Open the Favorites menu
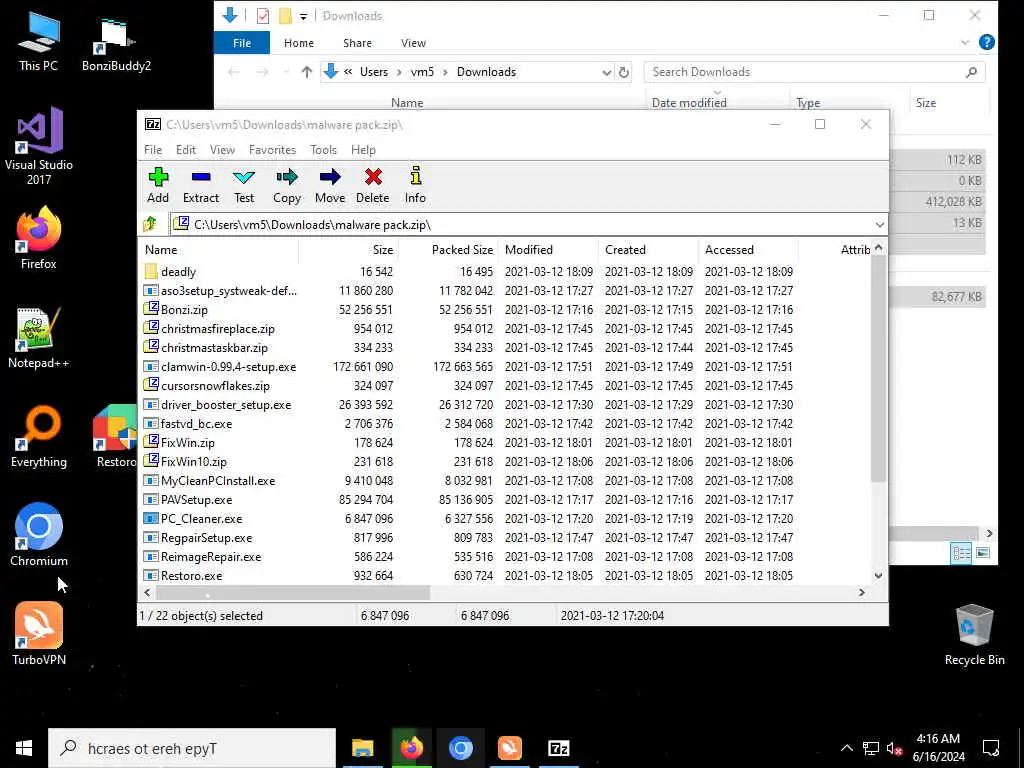Image resolution: width=1024 pixels, height=768 pixels. pos(272,150)
